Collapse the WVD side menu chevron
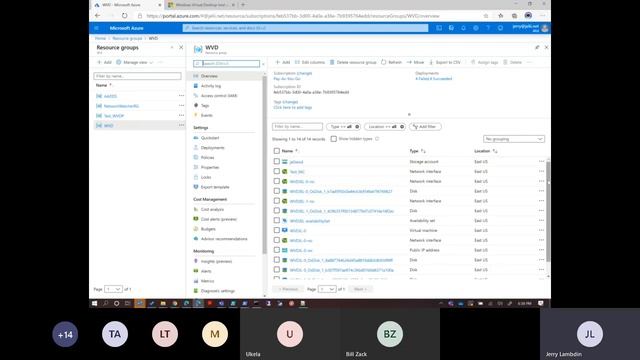This screenshot has width=640, height=360. point(263,64)
